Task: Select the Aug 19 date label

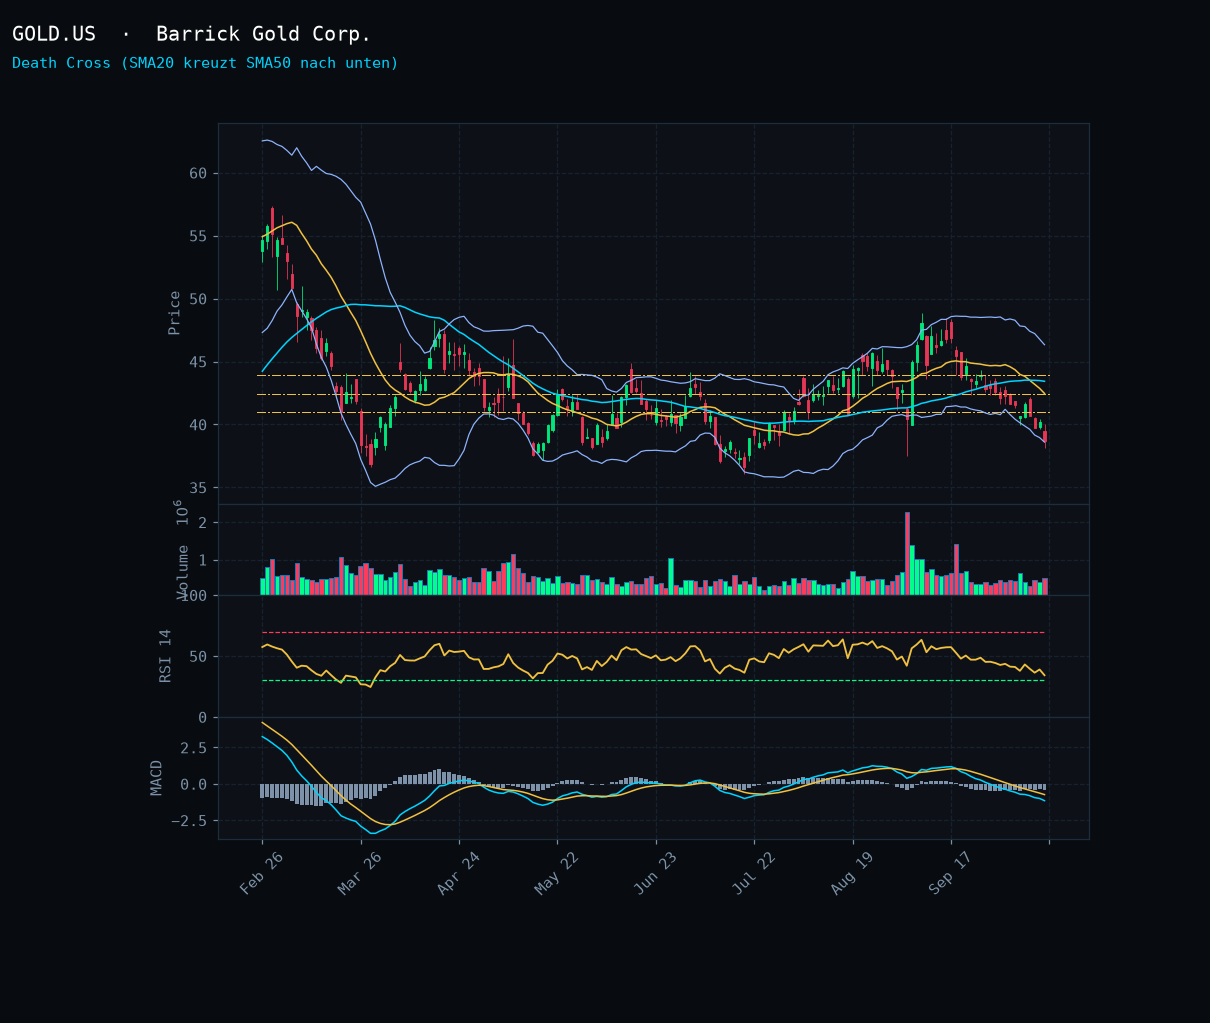Action: coord(851,874)
